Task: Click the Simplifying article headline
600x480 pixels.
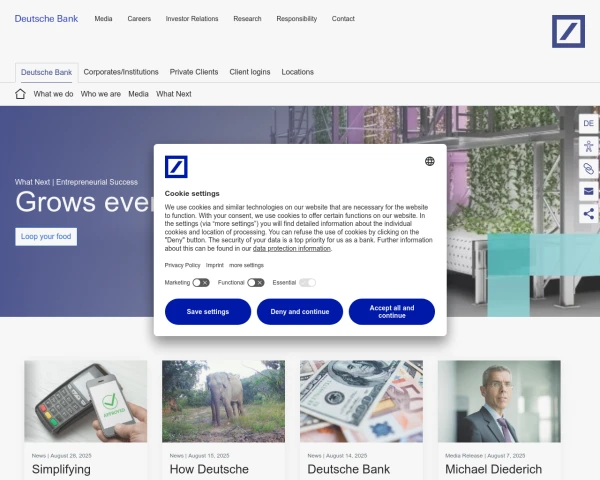Action: click(x=61, y=469)
